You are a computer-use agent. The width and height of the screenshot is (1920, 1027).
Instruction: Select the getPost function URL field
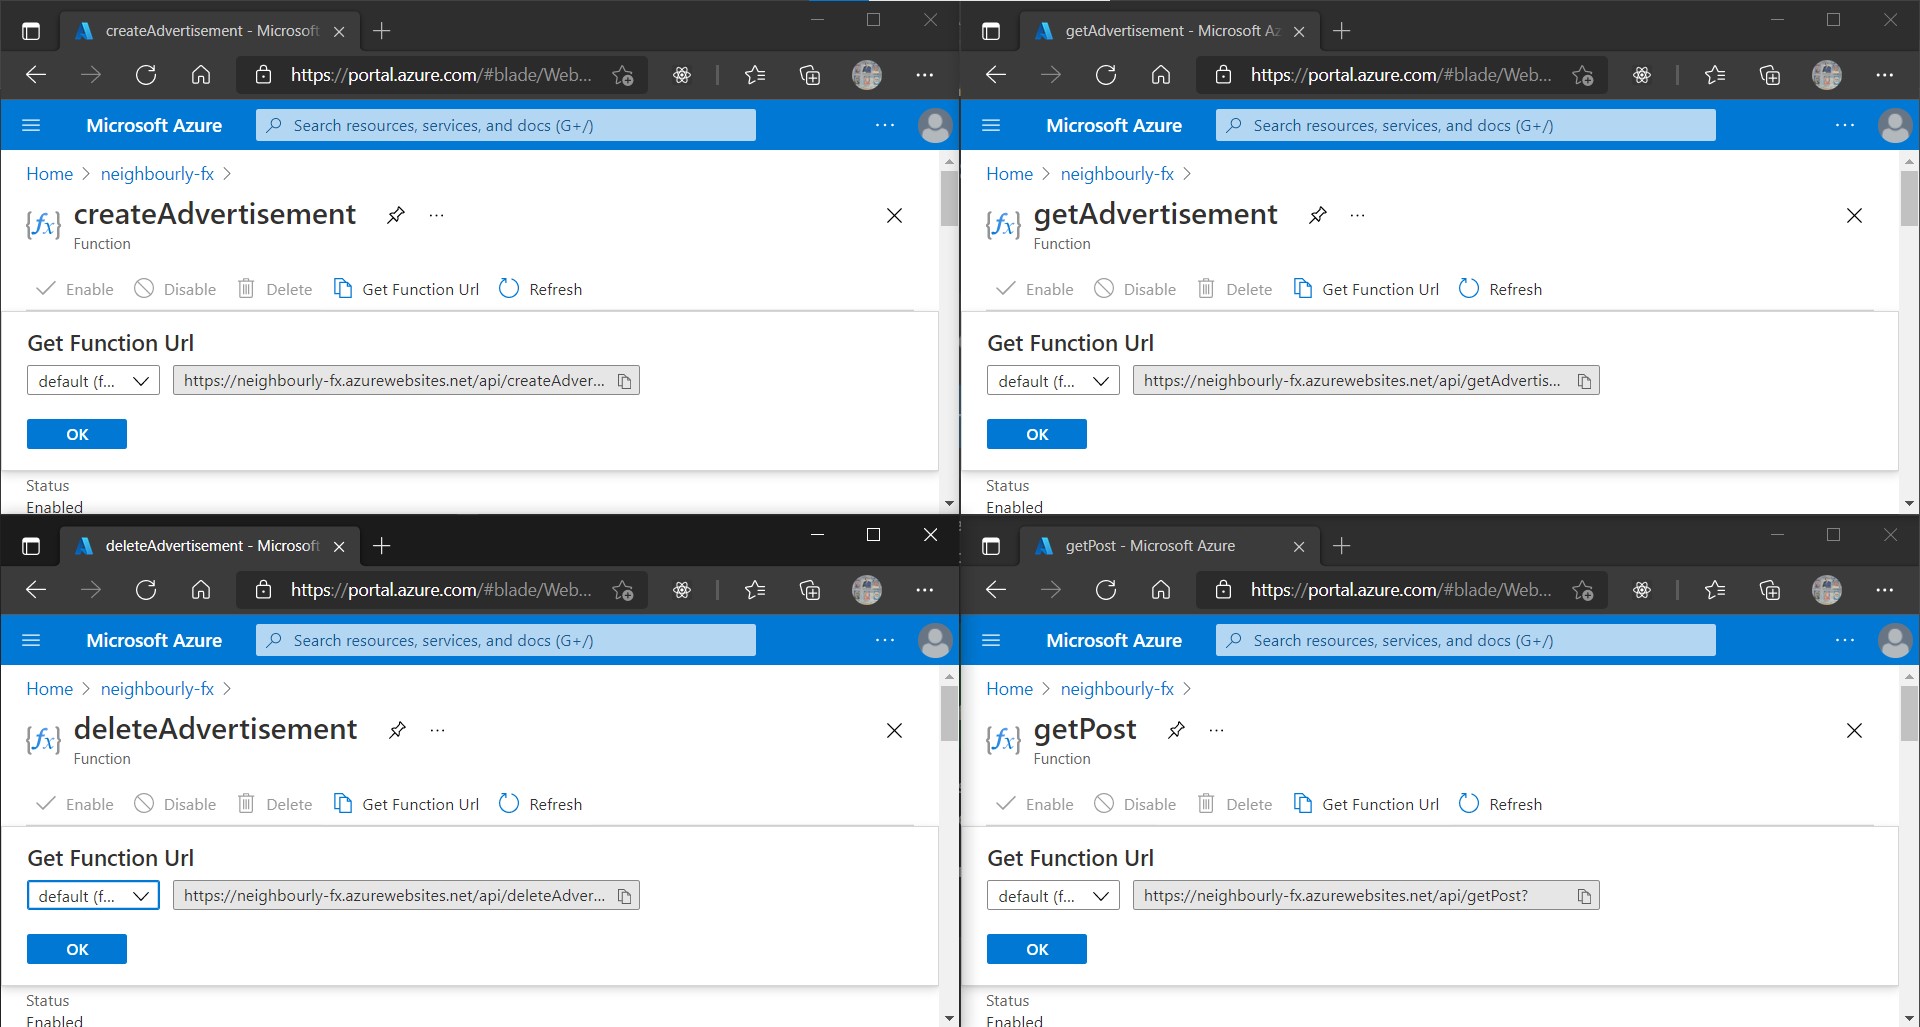tap(1366, 896)
